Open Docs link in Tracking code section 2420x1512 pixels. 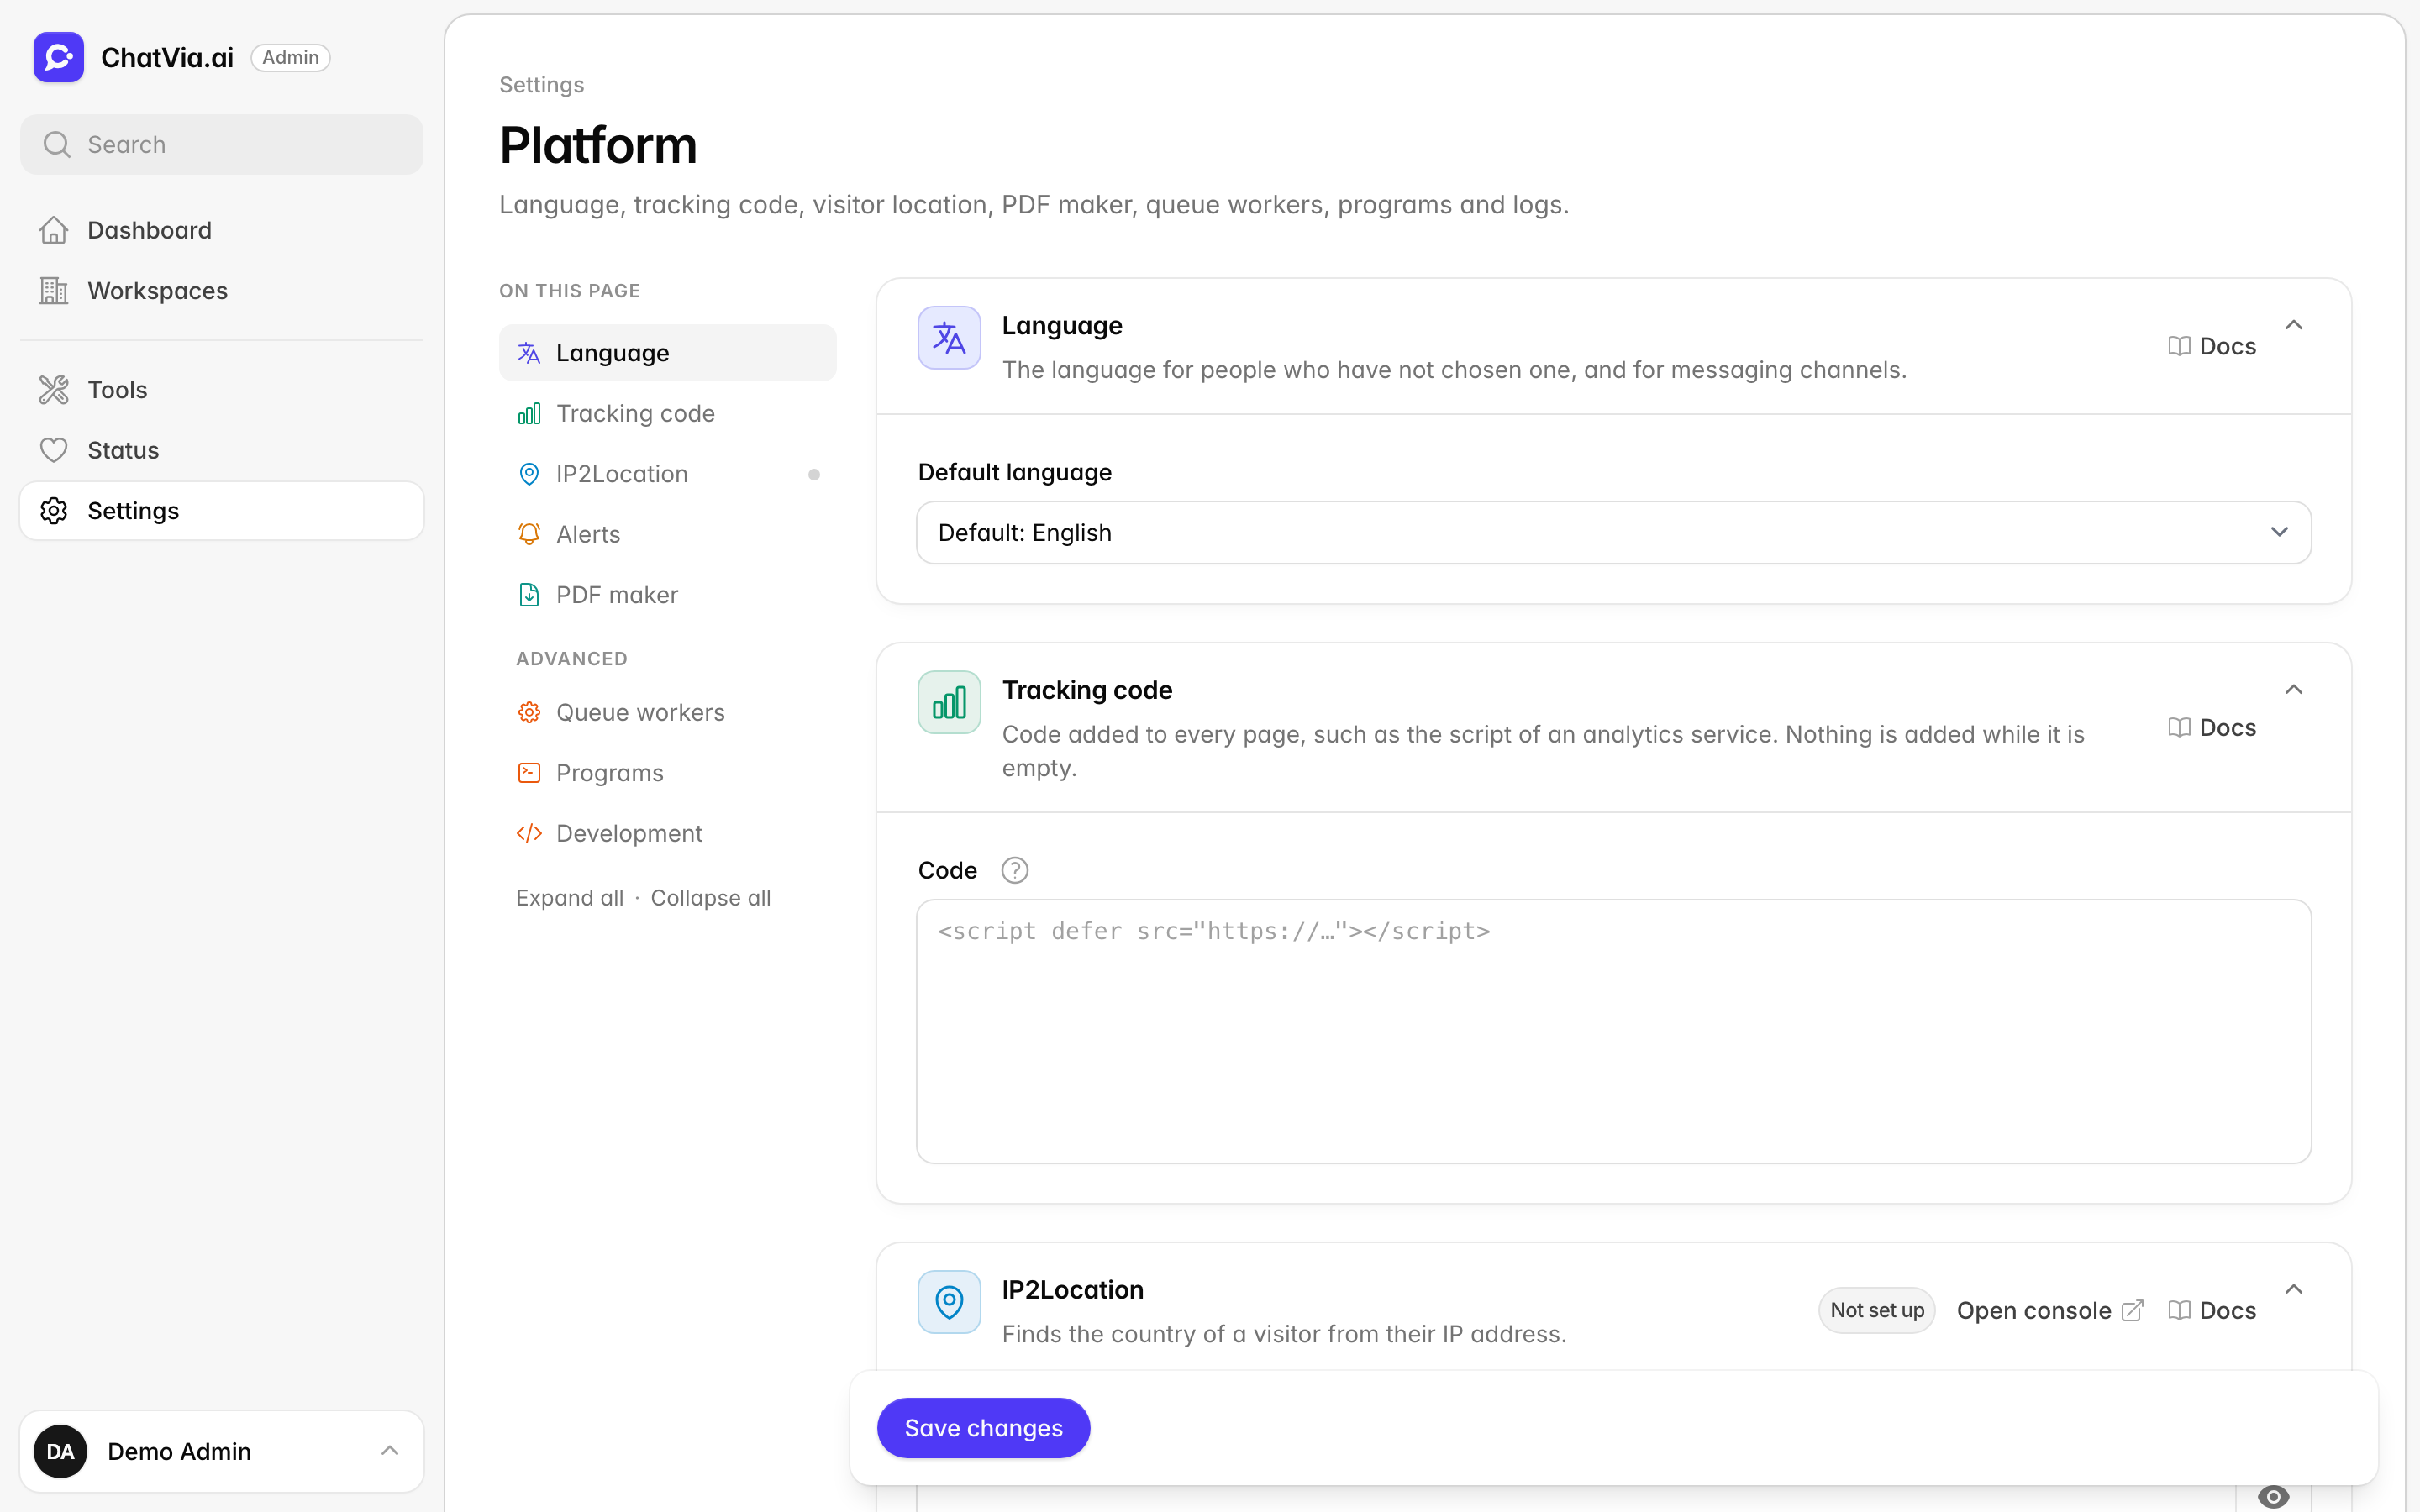(2212, 728)
